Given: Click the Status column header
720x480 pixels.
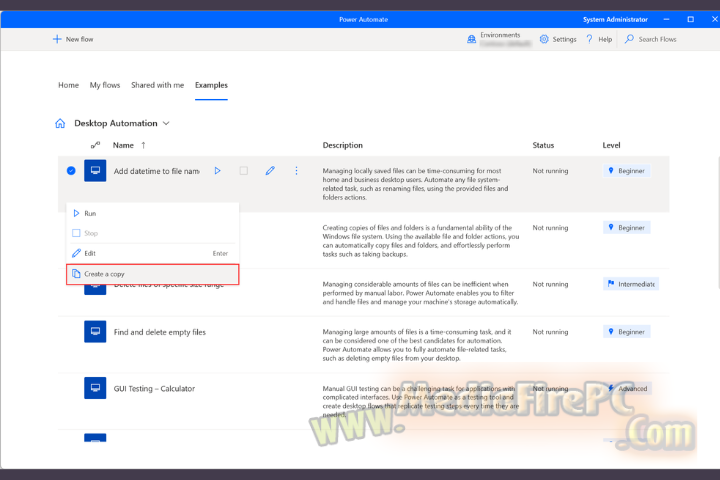Looking at the screenshot, I should 543,145.
